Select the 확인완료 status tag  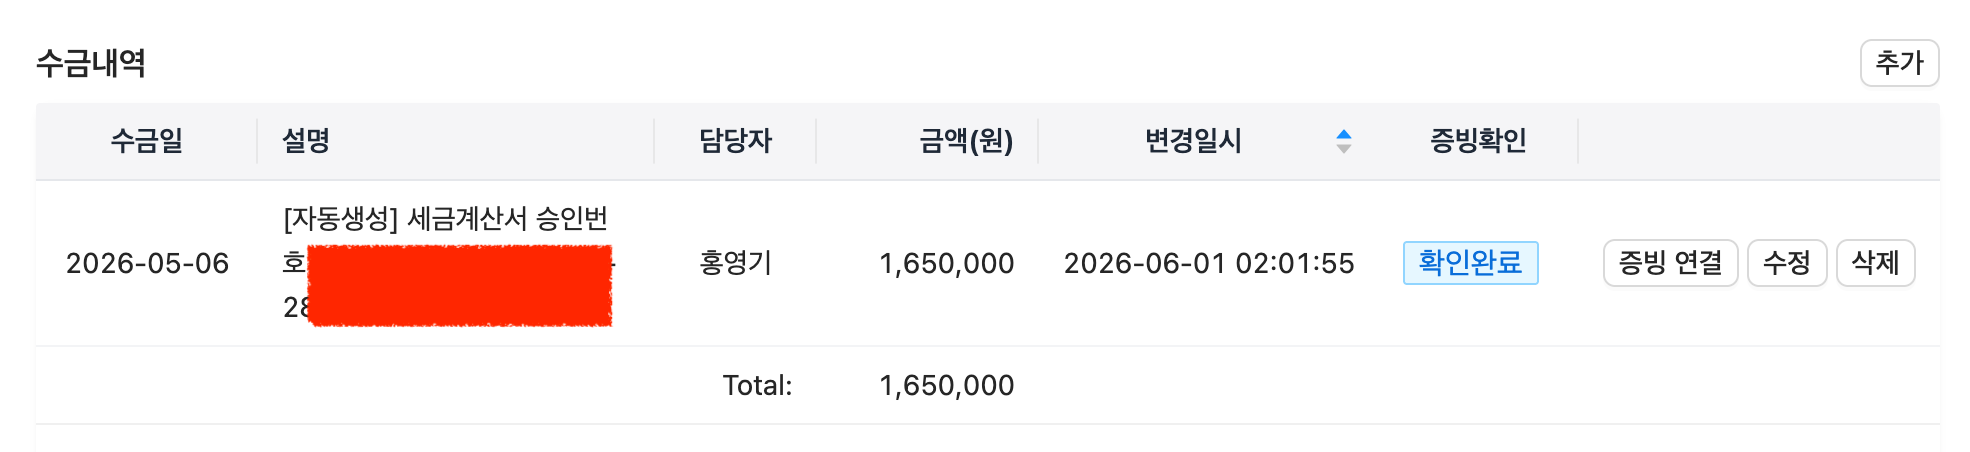[1470, 263]
